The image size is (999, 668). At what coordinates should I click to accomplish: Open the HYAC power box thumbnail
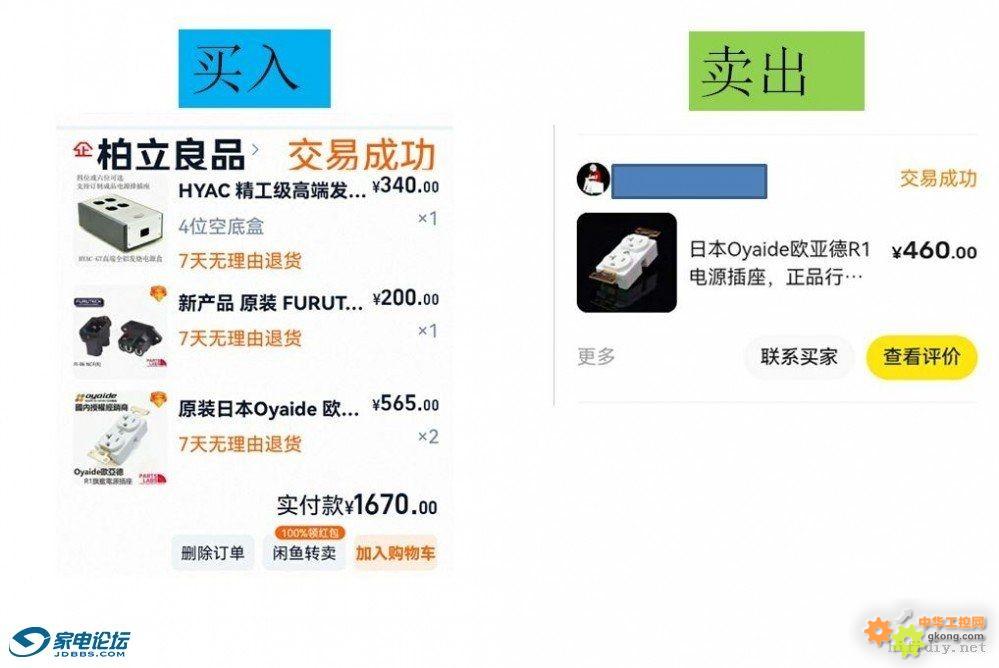pos(120,219)
